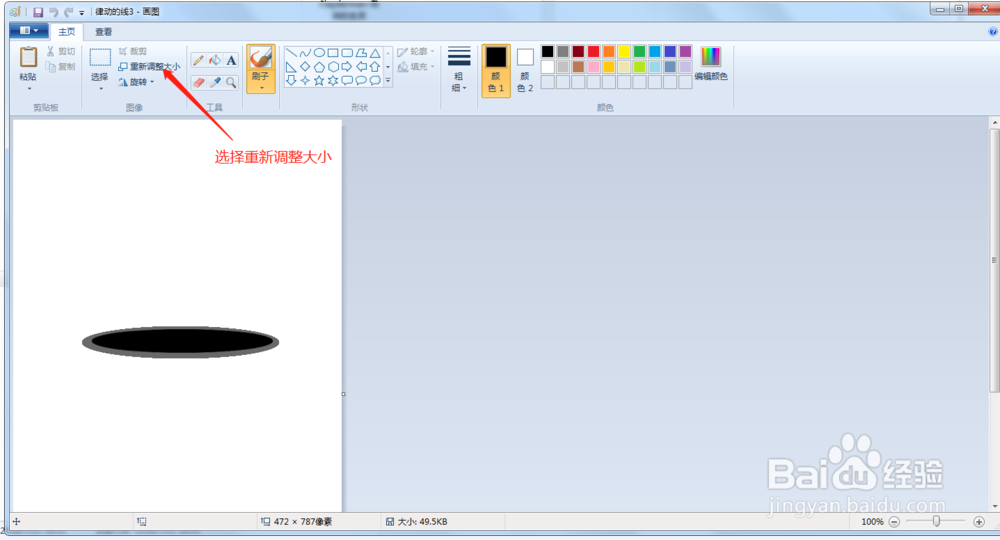Viewport: 1000px width, 540px height.
Task: Click the black ellipse on the canvas
Action: click(180, 342)
